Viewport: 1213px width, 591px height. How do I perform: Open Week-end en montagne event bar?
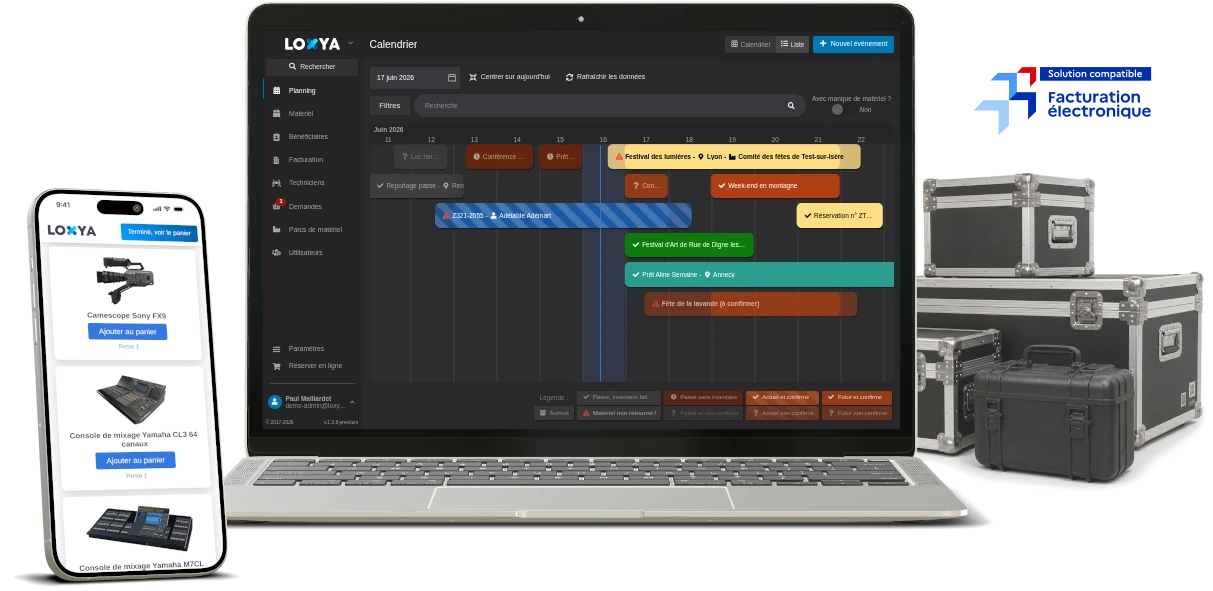775,186
